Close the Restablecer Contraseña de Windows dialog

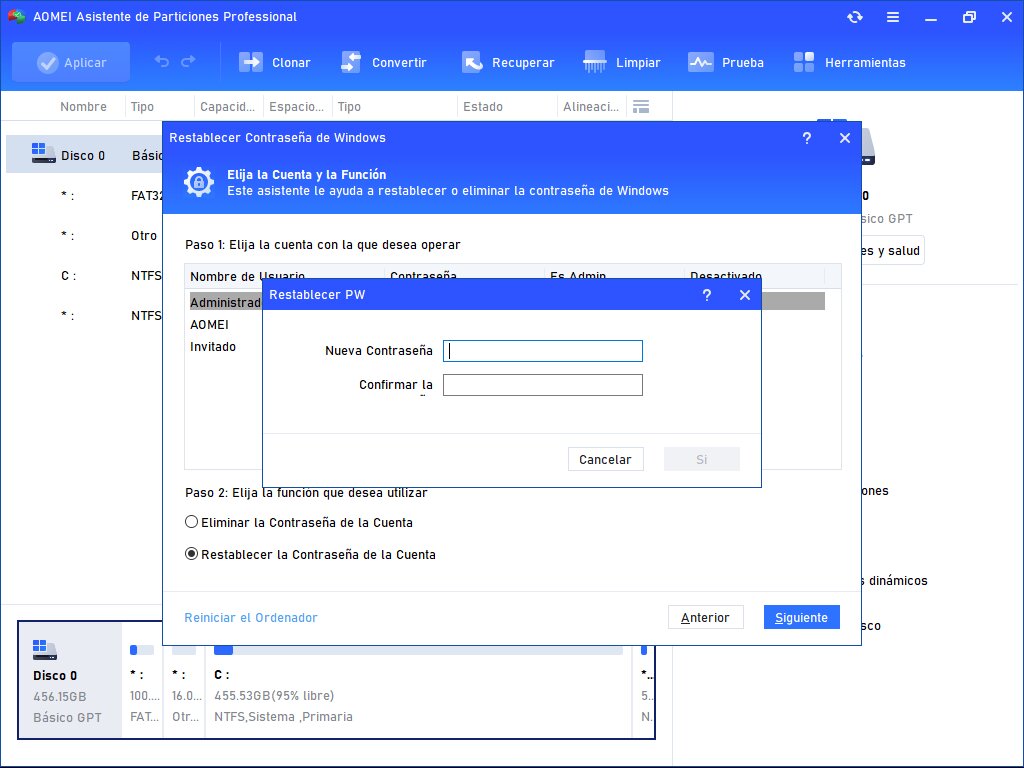pyautogui.click(x=845, y=138)
